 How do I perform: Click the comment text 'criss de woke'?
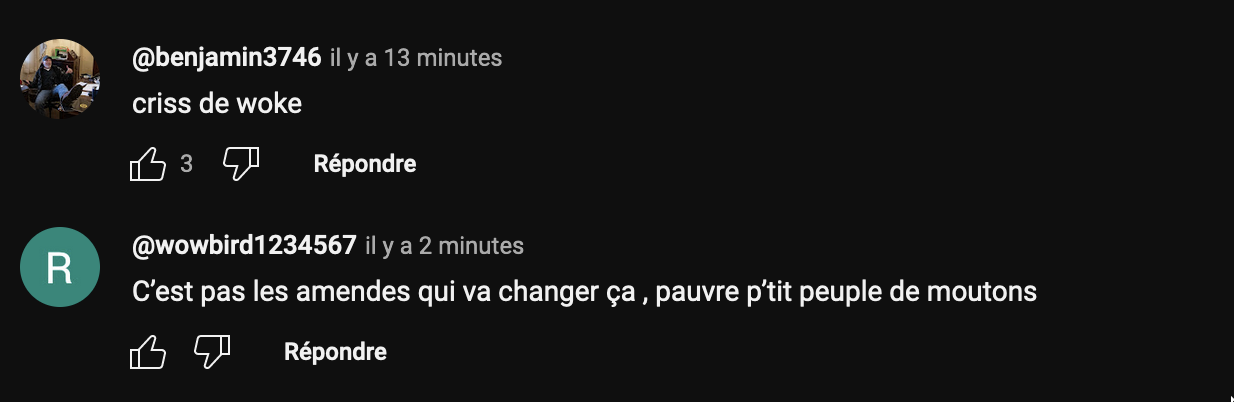pos(217,103)
